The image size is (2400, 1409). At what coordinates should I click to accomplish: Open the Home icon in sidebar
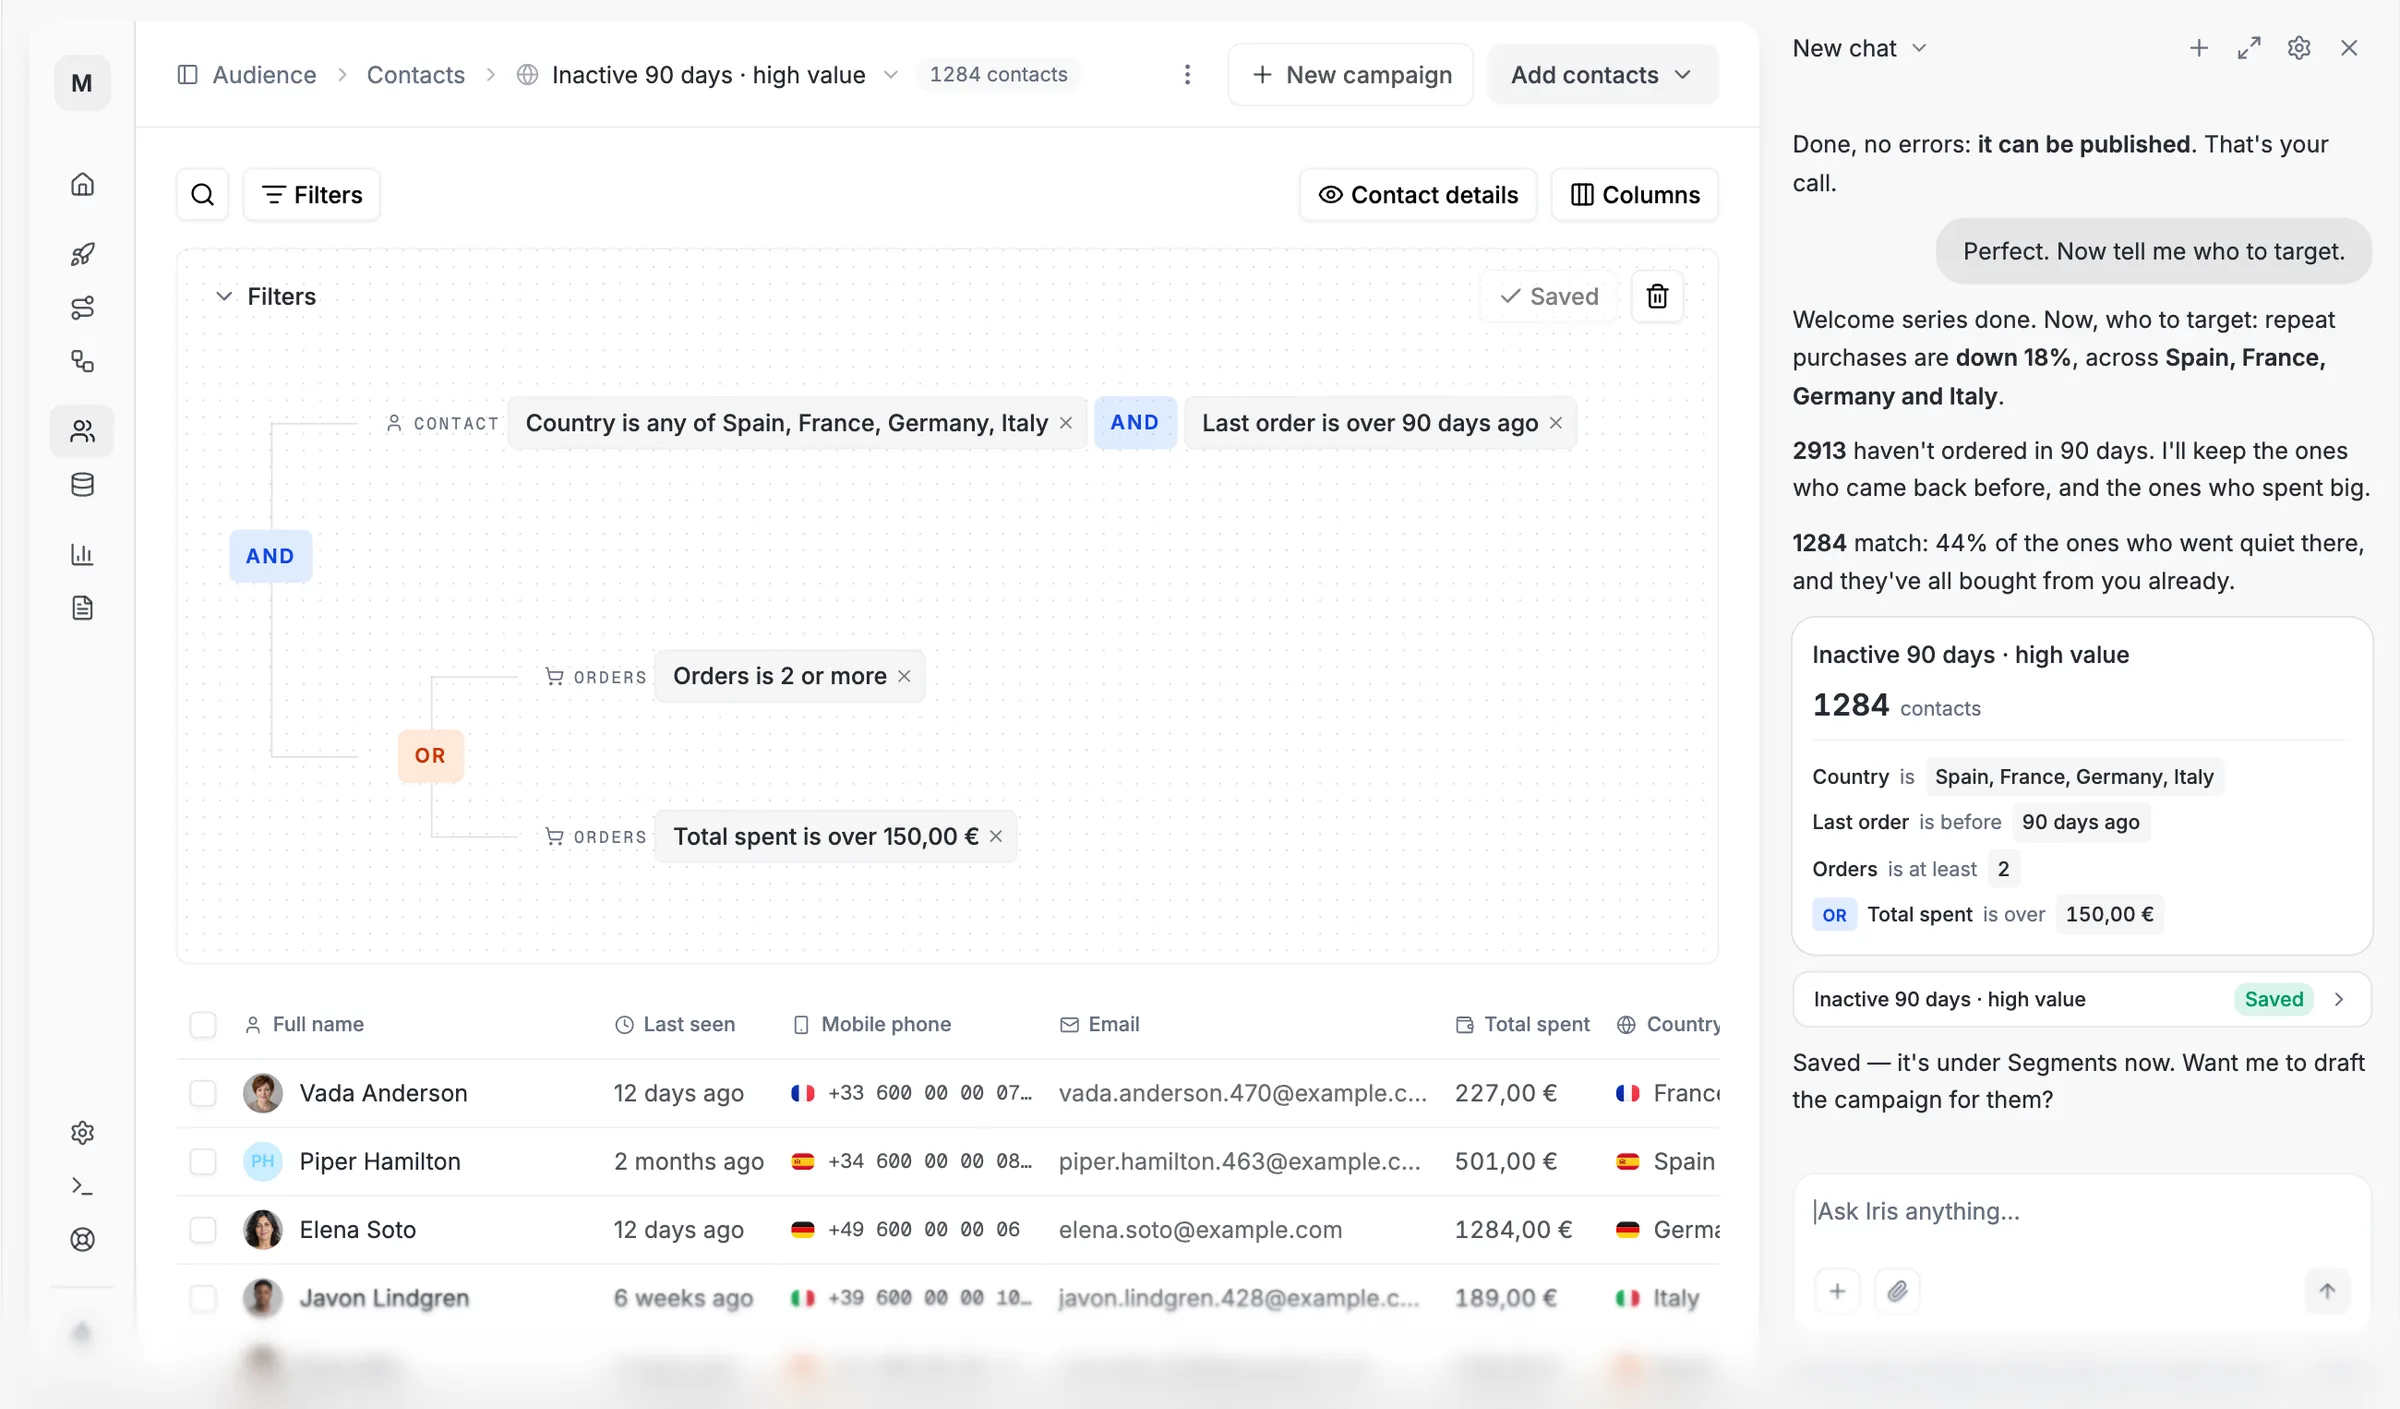click(83, 184)
